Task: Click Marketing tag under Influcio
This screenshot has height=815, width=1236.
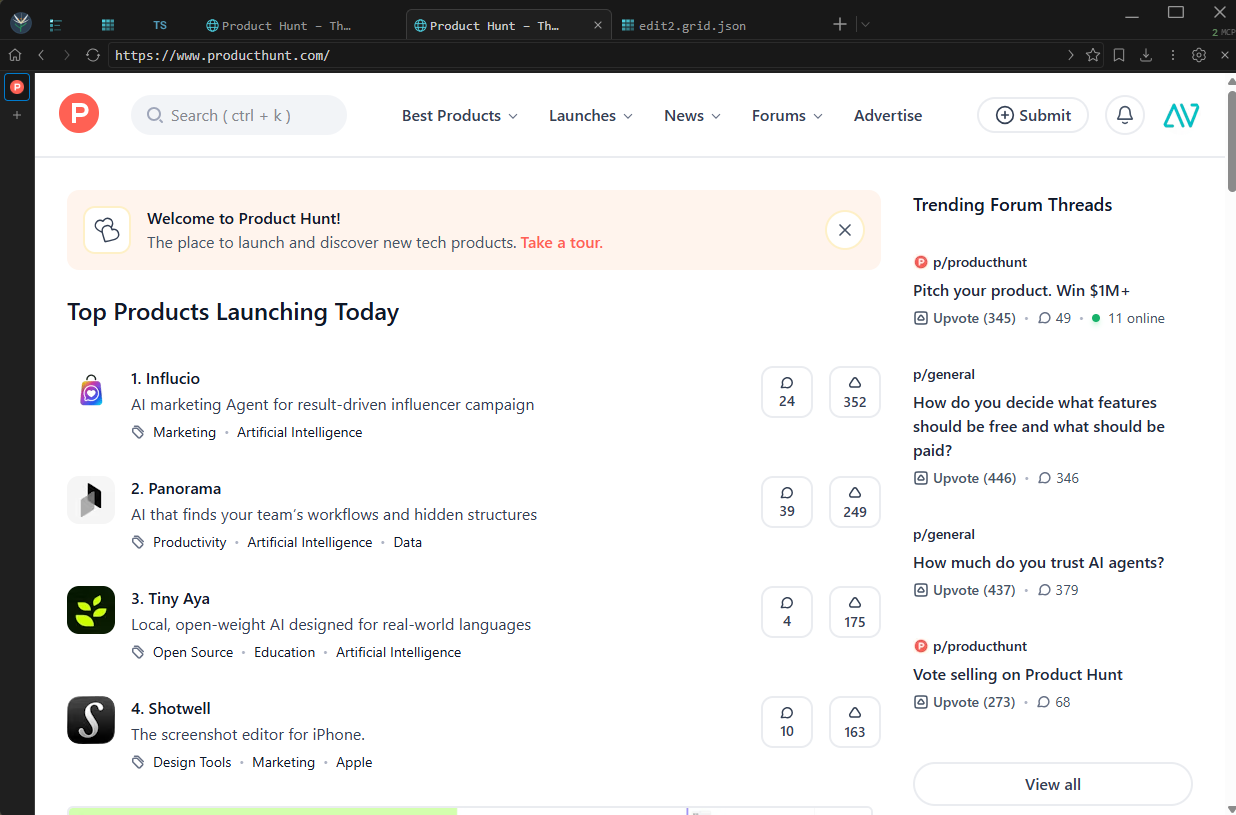Action: point(184,432)
